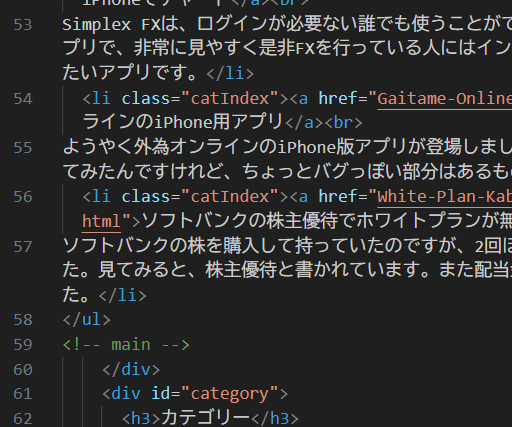Click ラインのiPhone用アプリ text
This screenshot has height=427, width=512.
[183, 122]
